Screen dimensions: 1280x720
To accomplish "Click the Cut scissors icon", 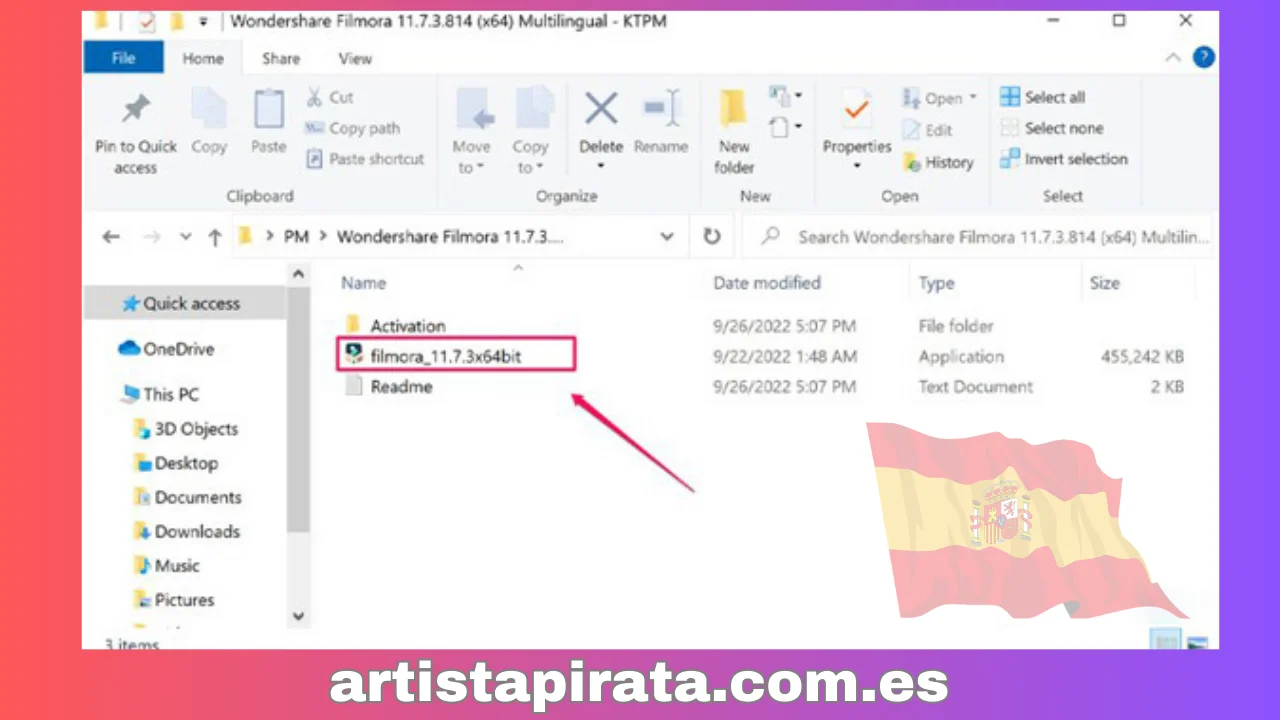I will click(x=314, y=97).
